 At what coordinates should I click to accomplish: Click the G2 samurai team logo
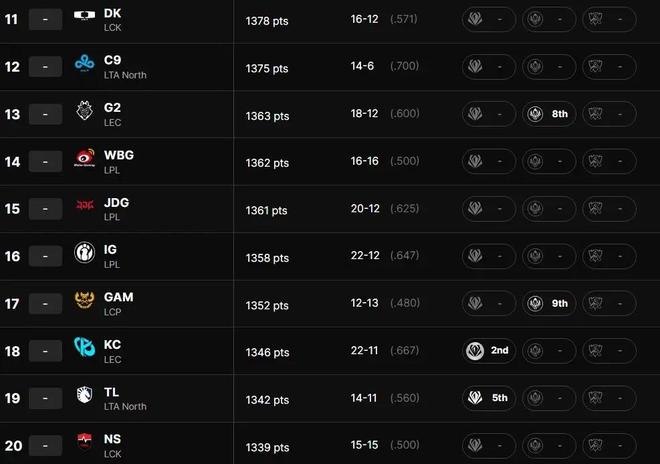click(x=85, y=111)
